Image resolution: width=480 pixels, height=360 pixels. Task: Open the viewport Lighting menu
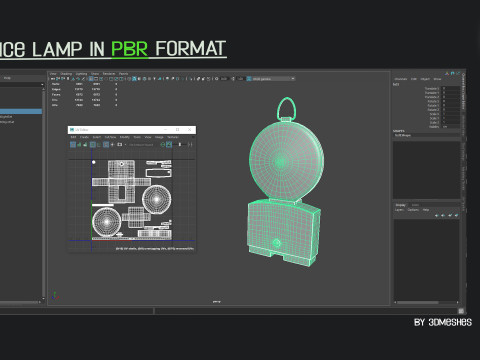coord(81,74)
